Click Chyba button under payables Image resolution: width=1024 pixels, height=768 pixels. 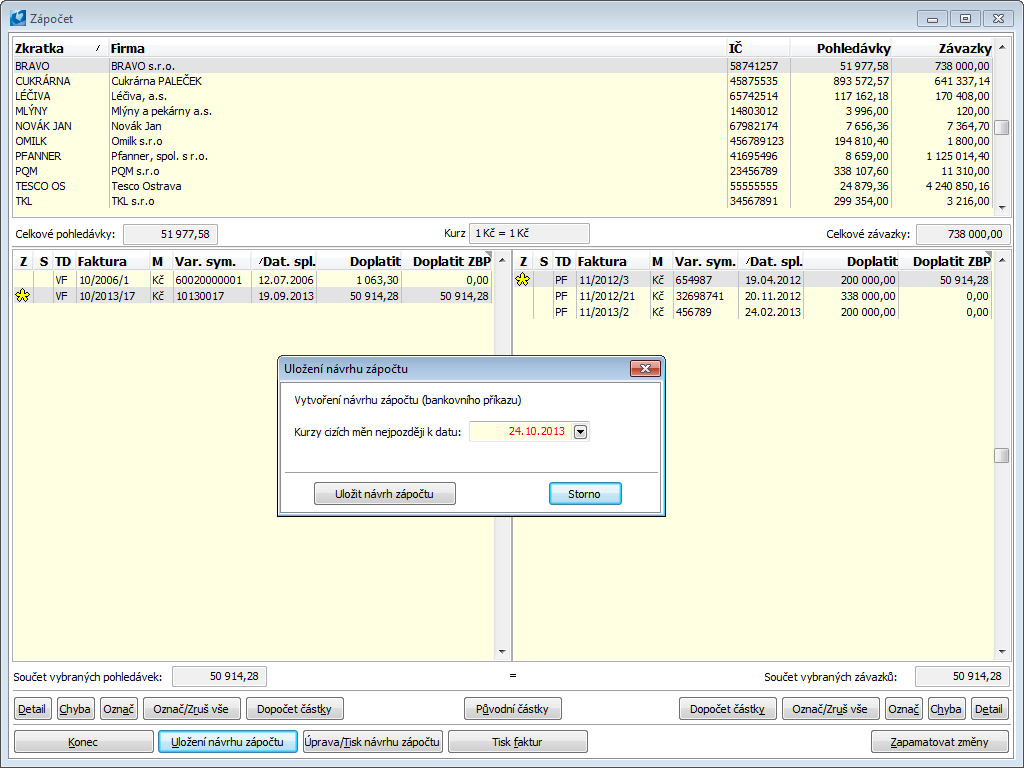(946, 709)
